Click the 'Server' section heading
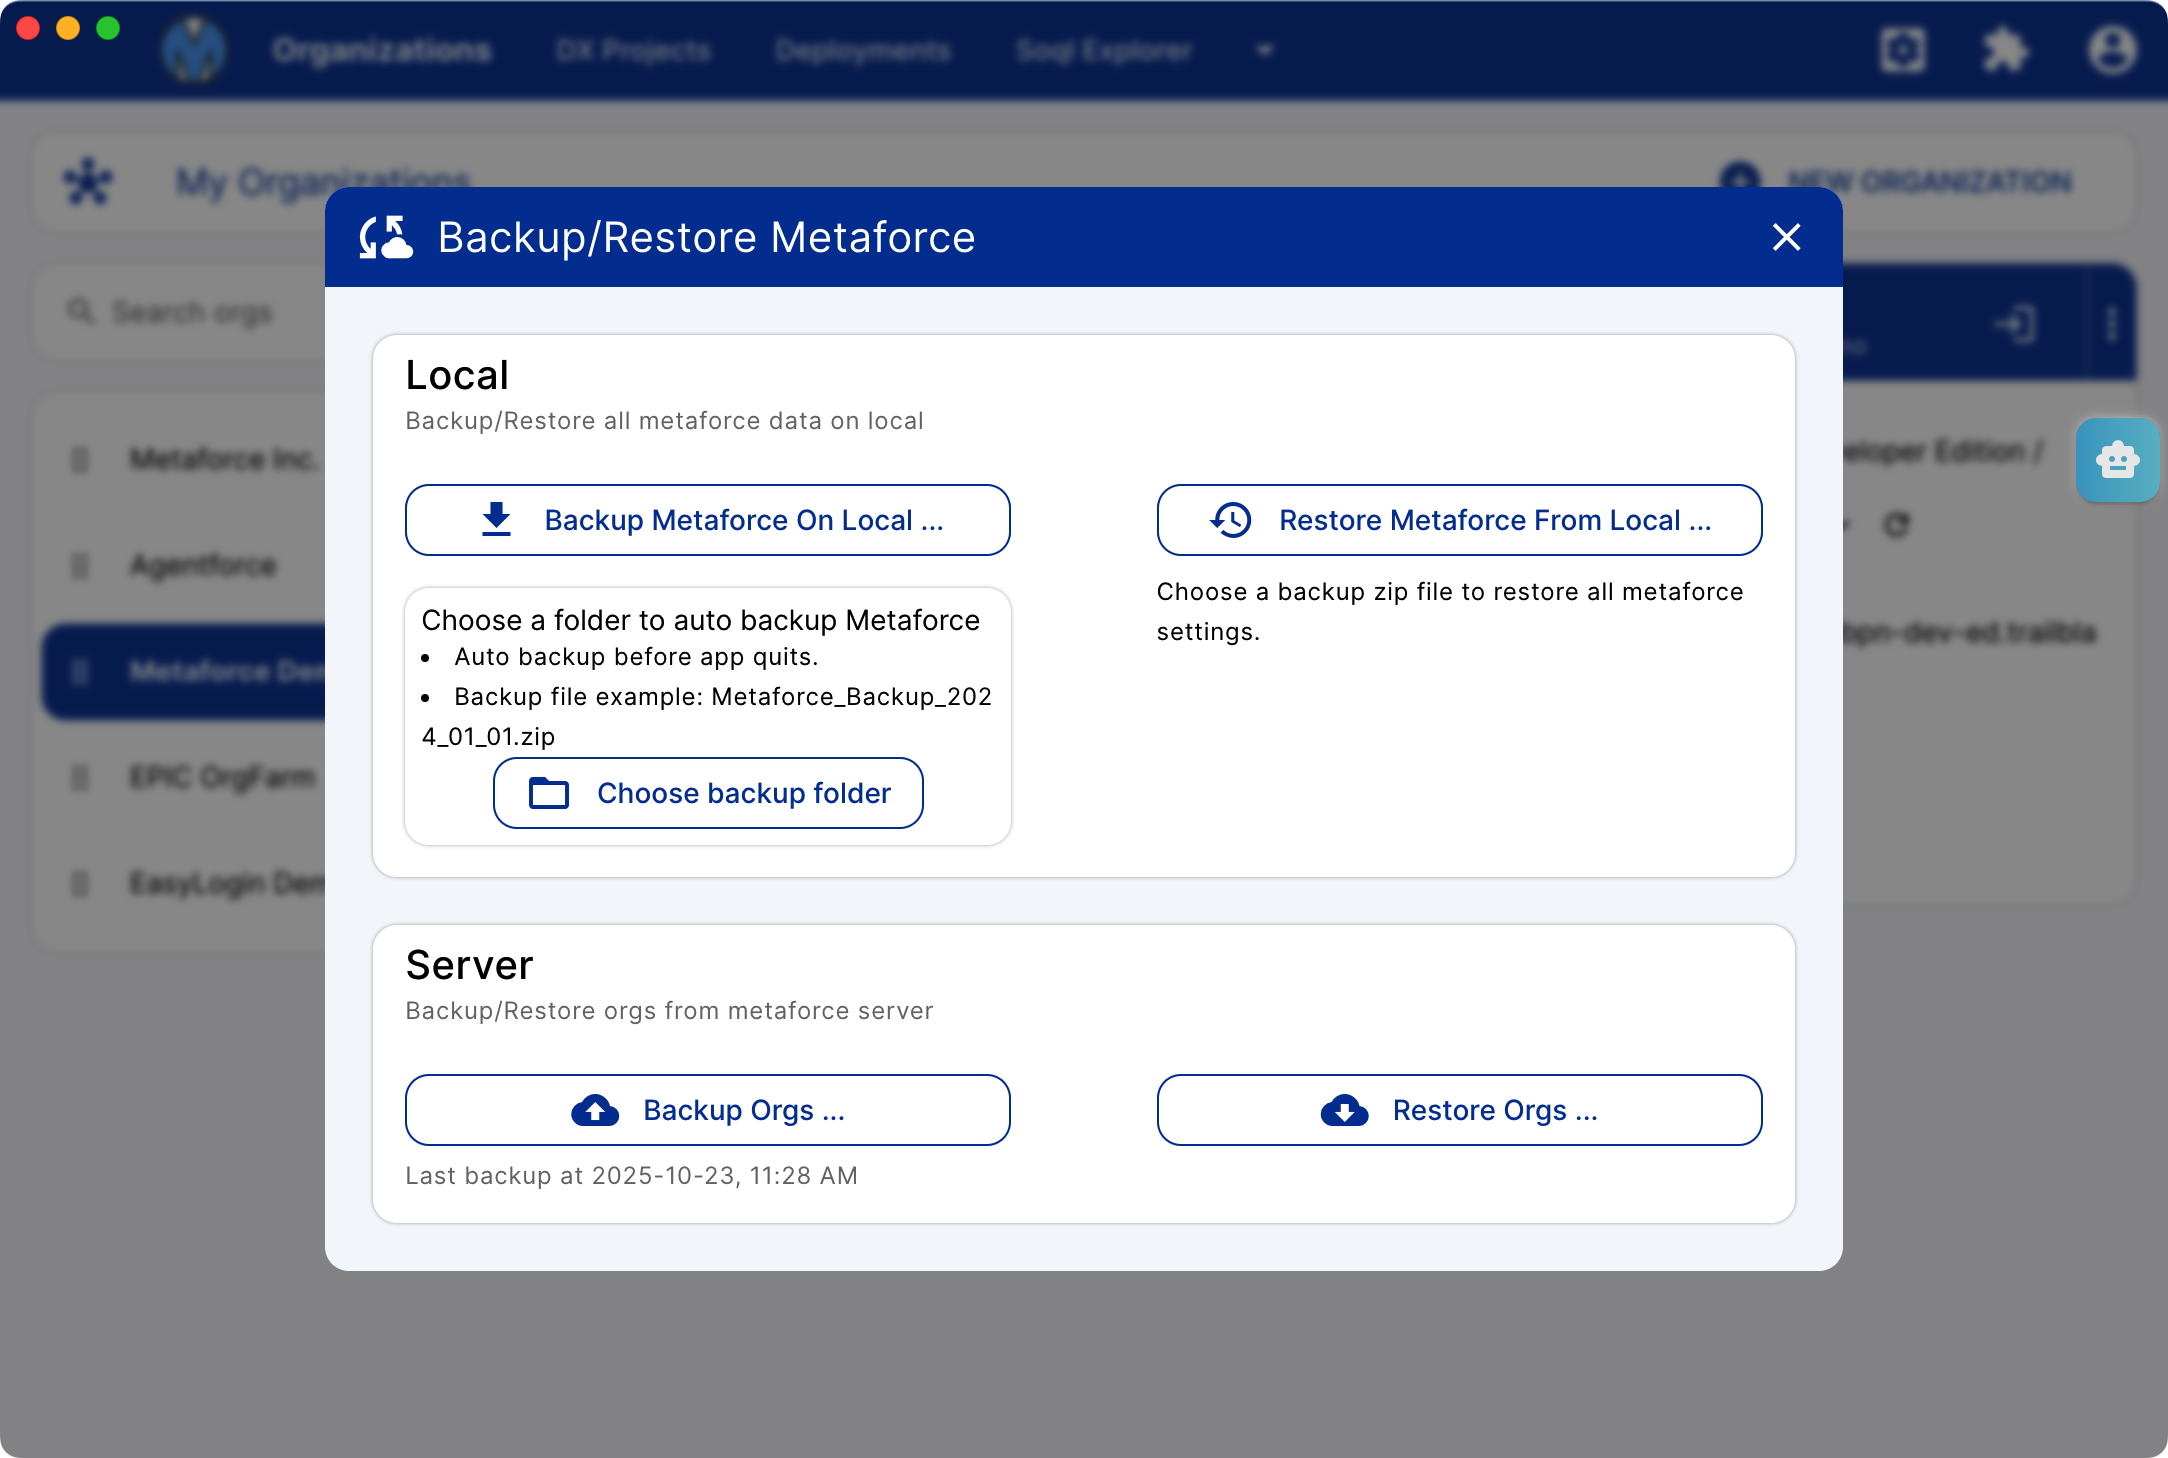 [469, 965]
